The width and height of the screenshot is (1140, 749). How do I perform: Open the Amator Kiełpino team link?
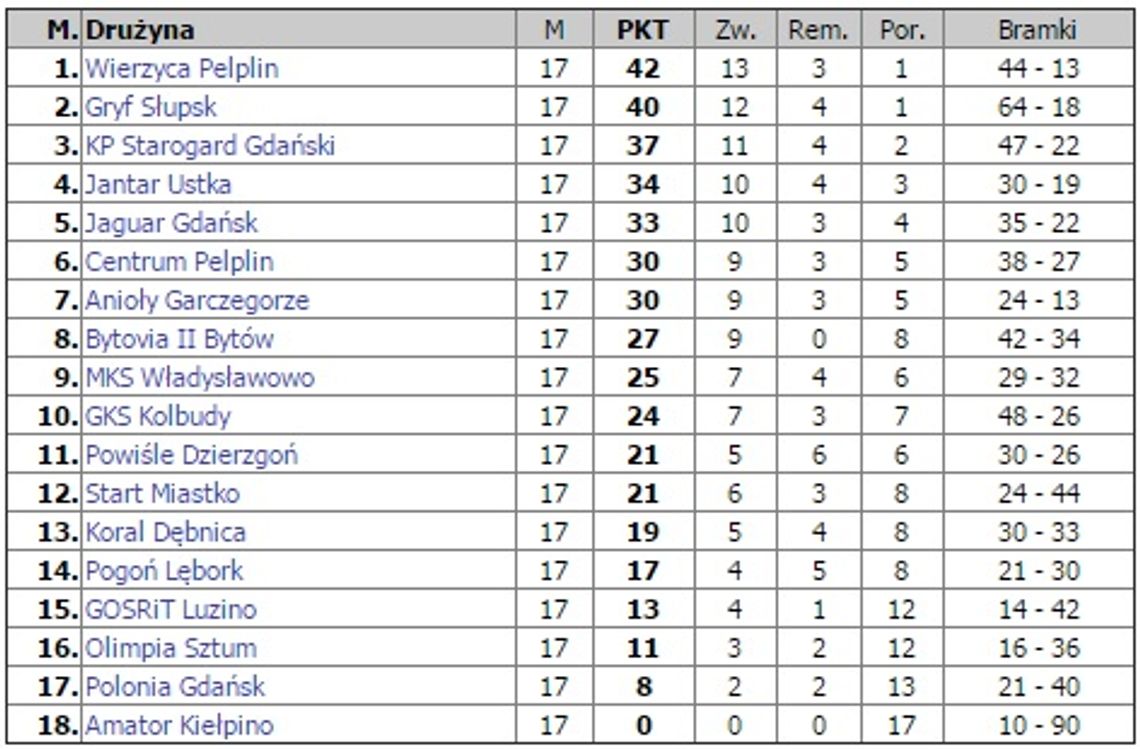coord(179,725)
